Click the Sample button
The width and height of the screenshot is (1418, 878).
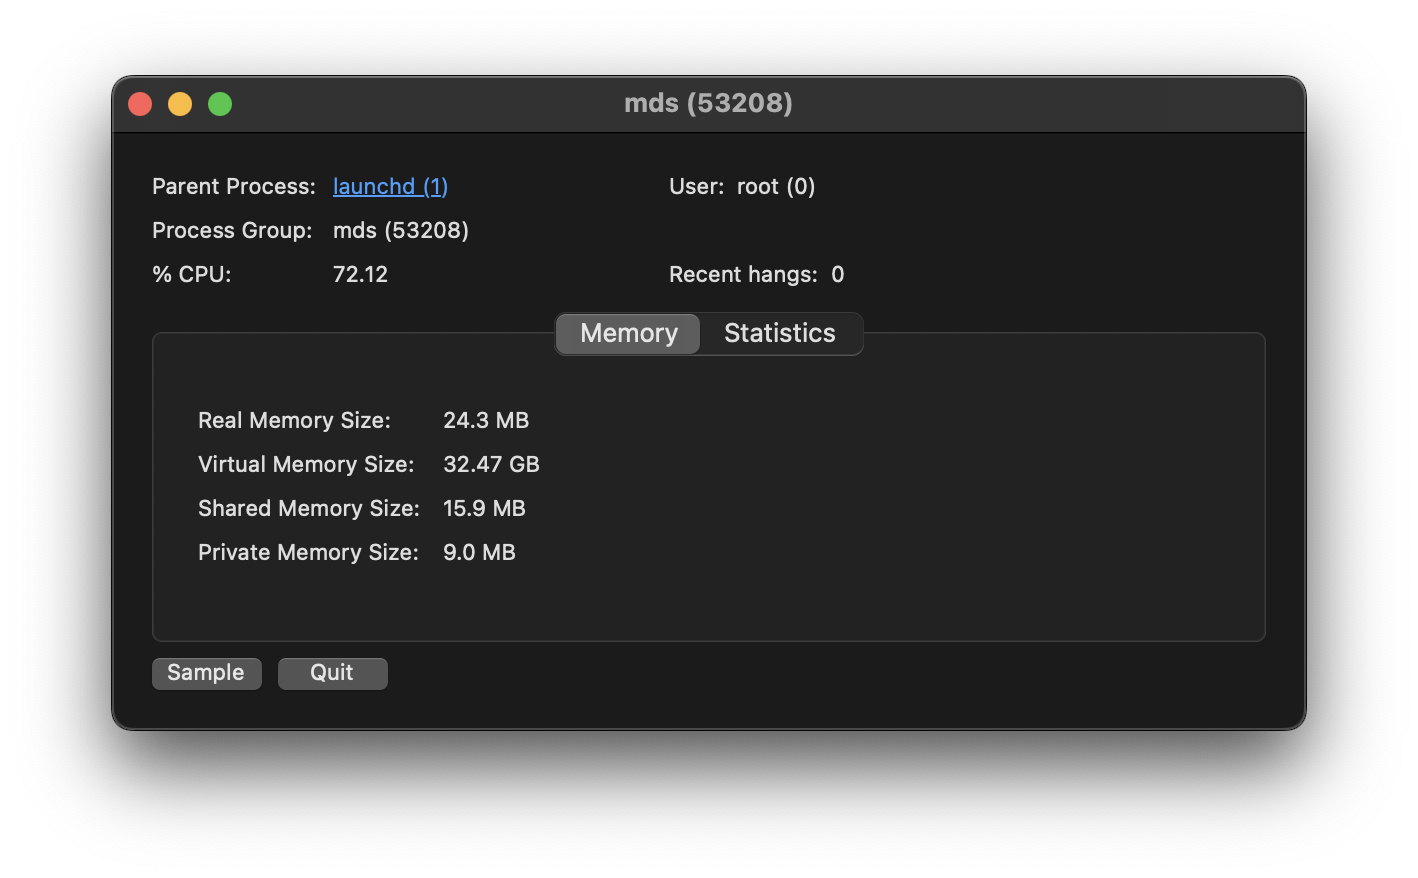pos(206,673)
